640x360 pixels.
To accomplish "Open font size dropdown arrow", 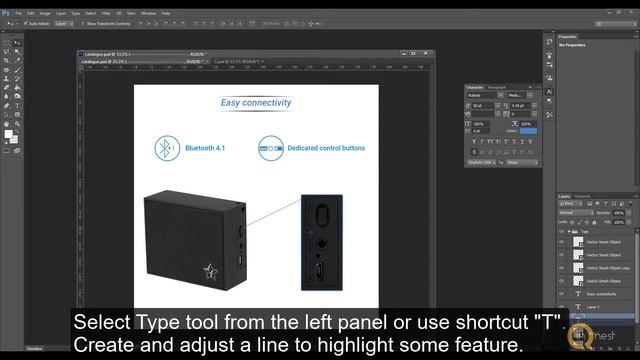I will click(498, 106).
